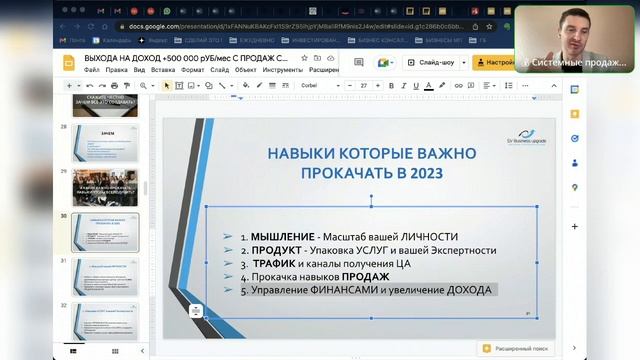
Task: Pick a highlight color
Action: (442, 85)
